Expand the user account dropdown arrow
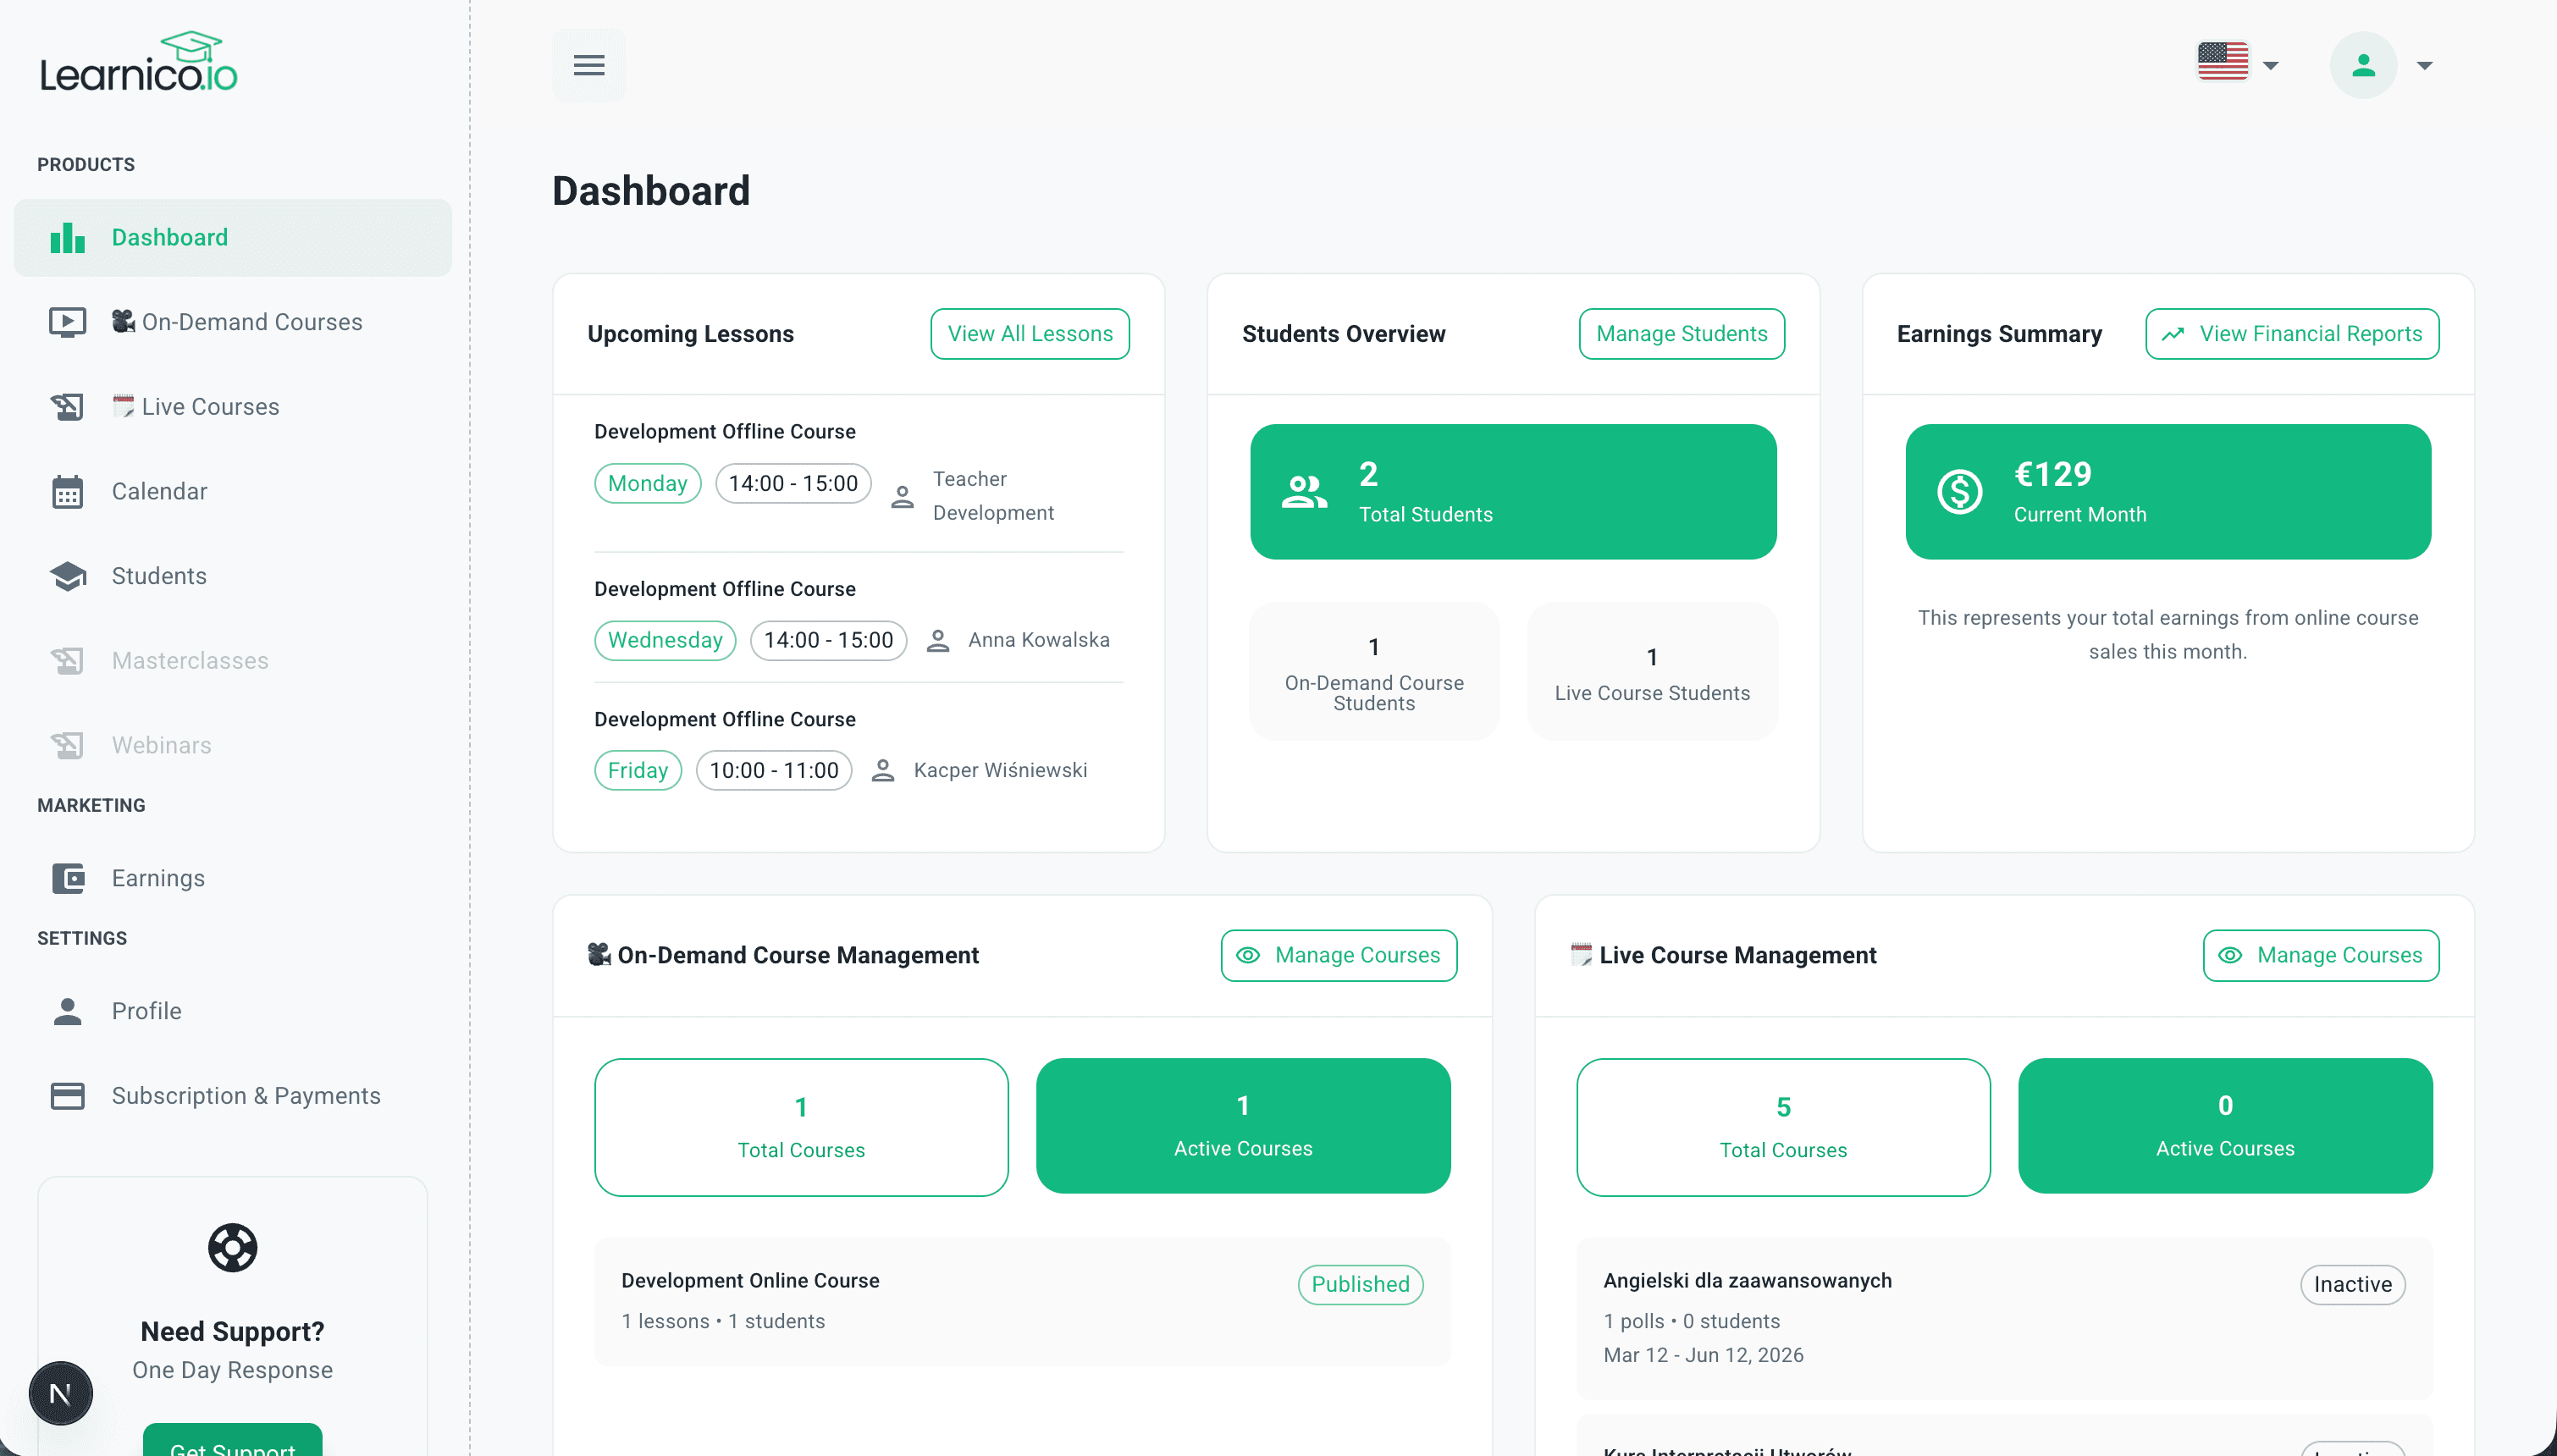Viewport: 2557px width, 1456px height. [x=2424, y=66]
